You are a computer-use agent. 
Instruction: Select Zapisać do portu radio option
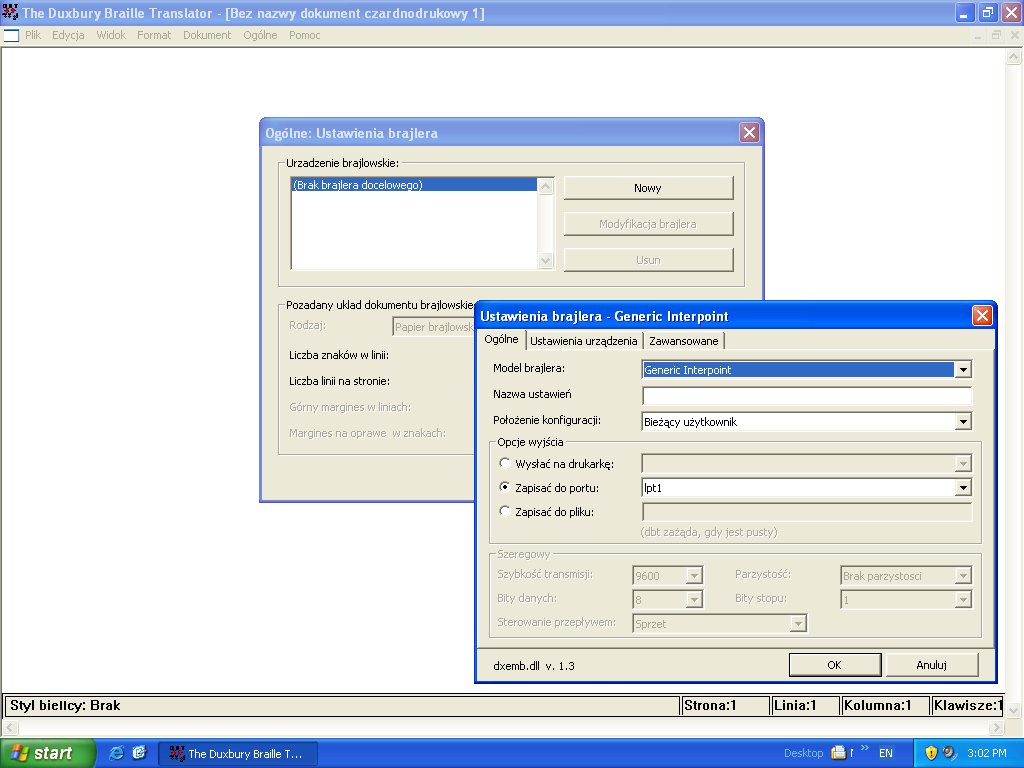[x=504, y=487]
